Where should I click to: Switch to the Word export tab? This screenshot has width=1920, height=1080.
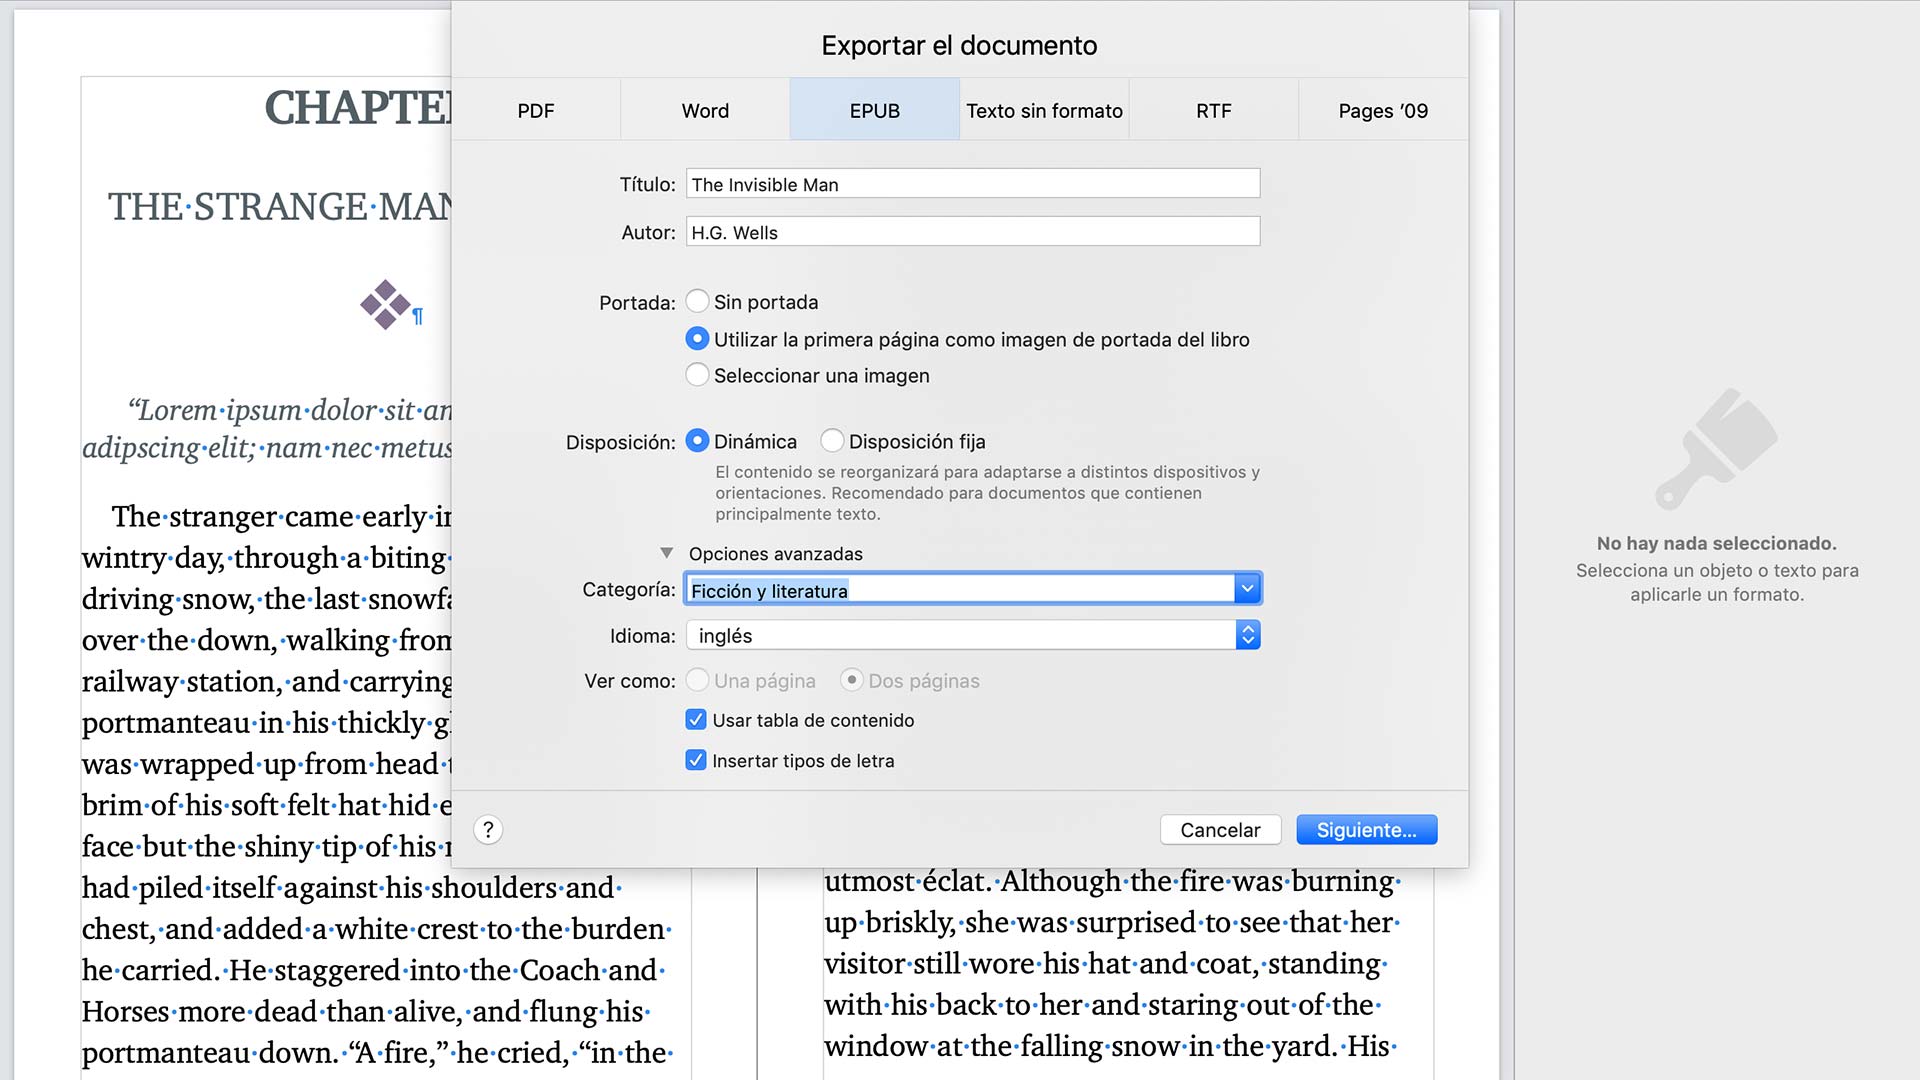[x=705, y=111]
